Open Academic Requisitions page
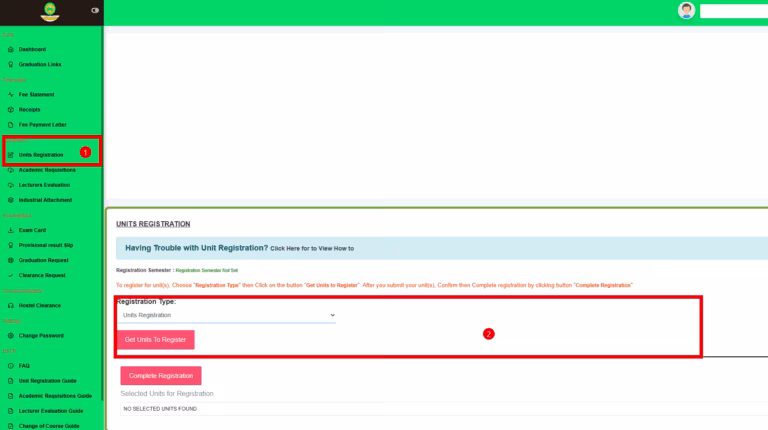 pyautogui.click(x=47, y=170)
